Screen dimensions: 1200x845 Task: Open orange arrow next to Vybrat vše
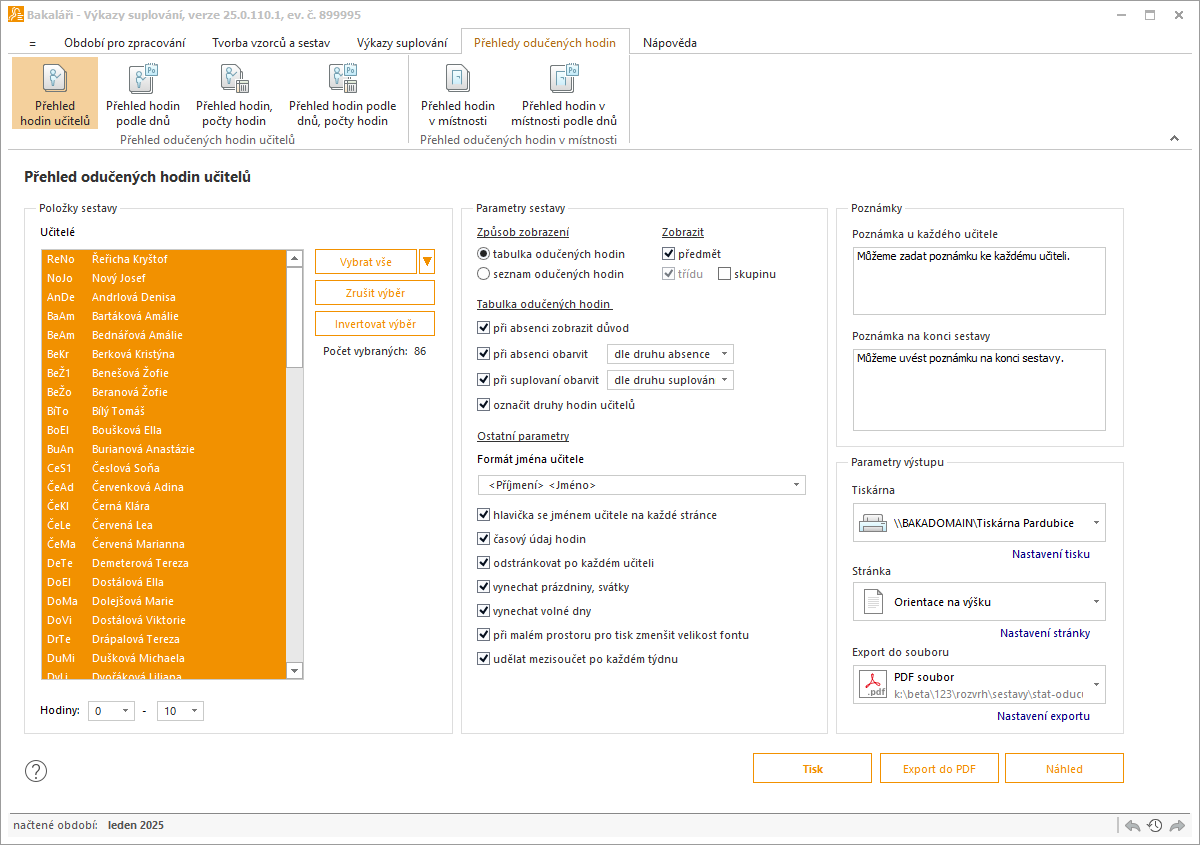point(428,262)
